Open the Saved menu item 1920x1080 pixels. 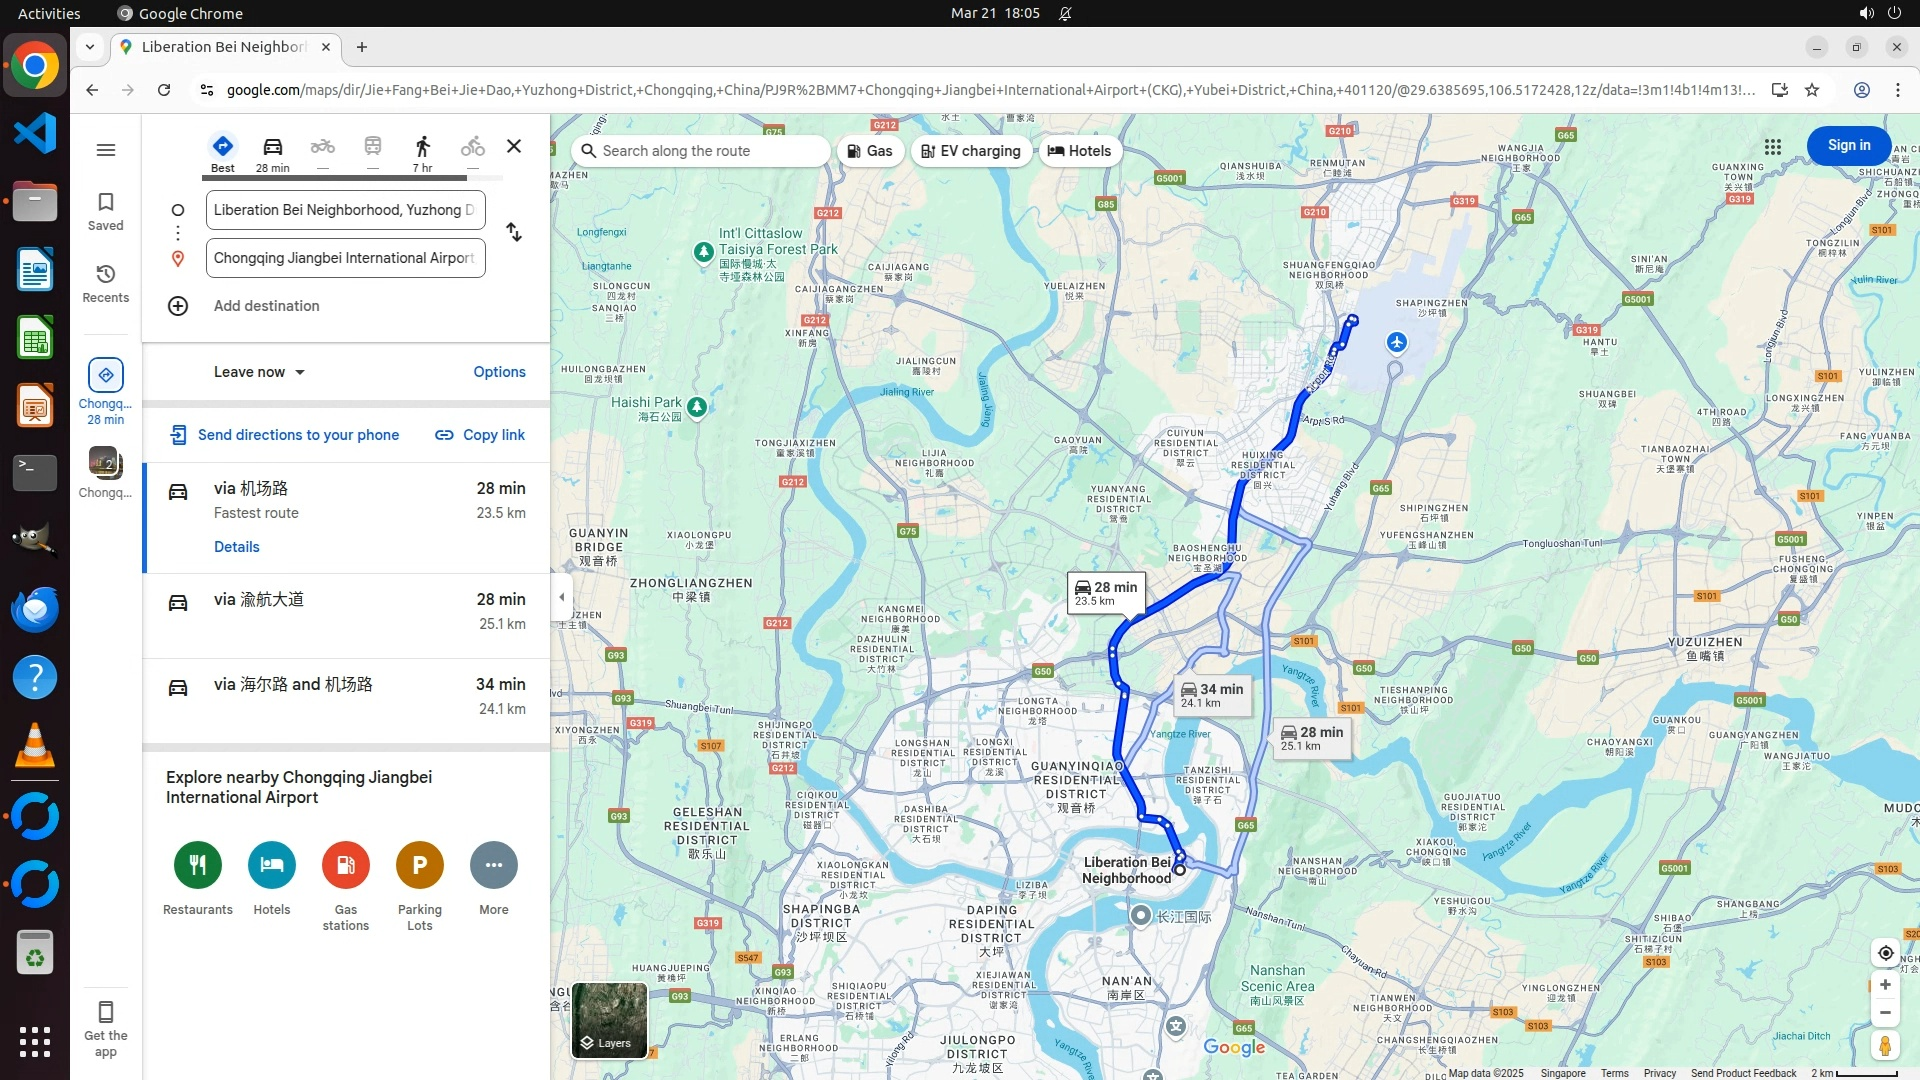pyautogui.click(x=106, y=211)
